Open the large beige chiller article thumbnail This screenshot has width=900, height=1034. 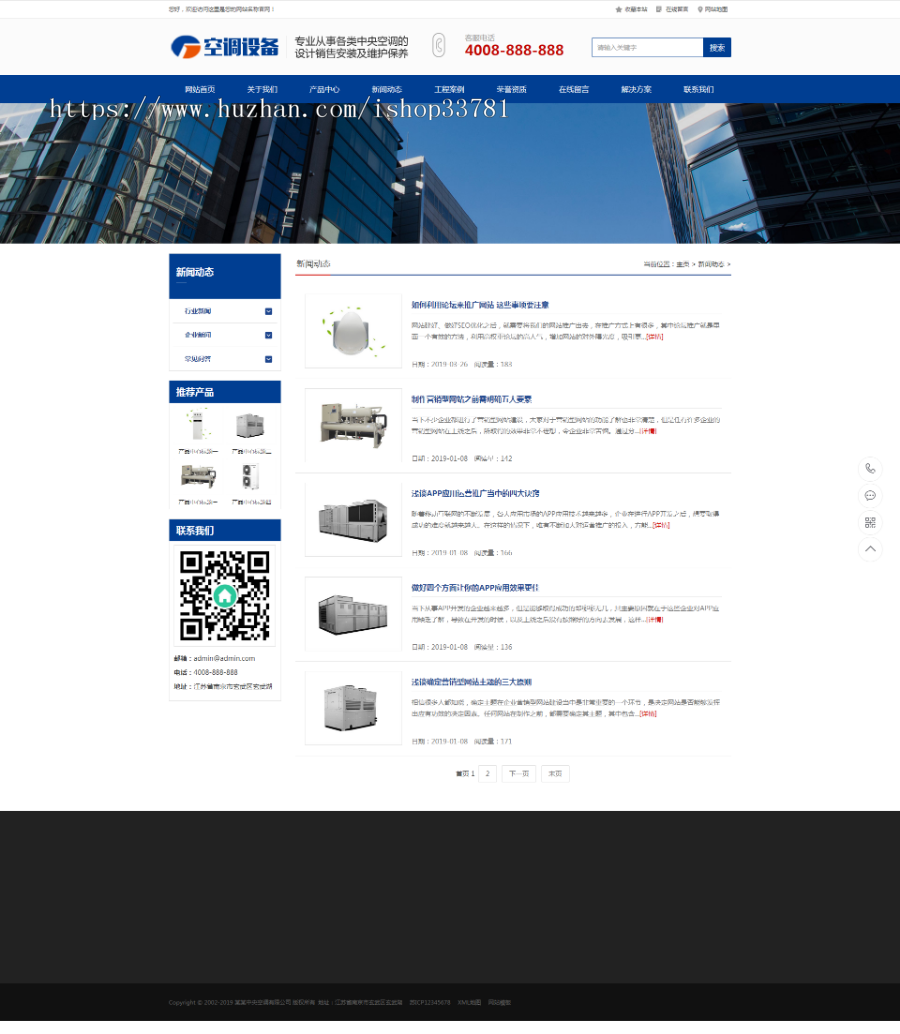pos(353,425)
